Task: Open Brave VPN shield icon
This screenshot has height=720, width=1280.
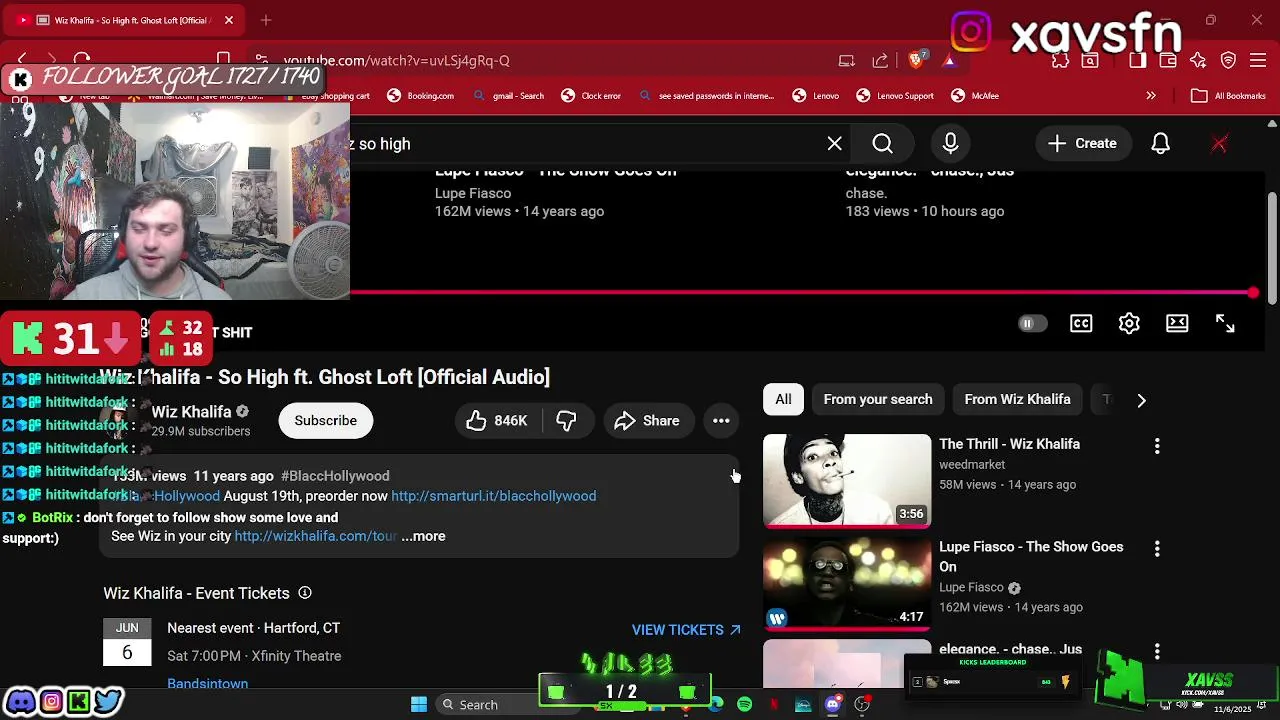Action: pyautogui.click(x=1228, y=60)
